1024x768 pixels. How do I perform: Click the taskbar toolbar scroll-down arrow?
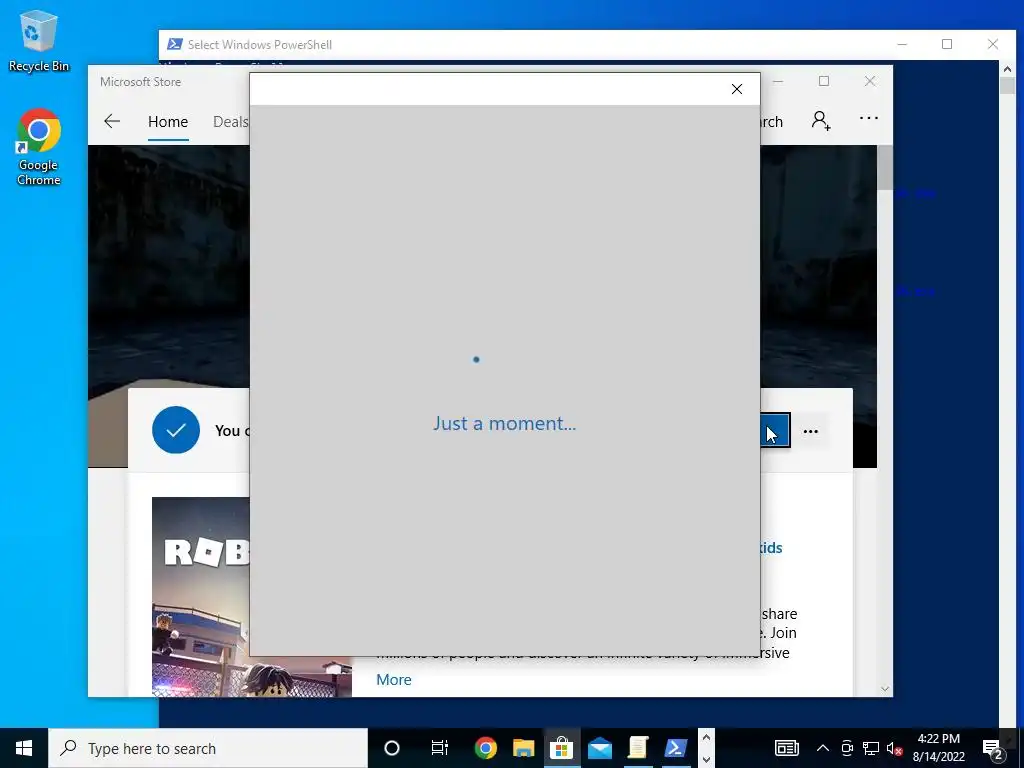coord(706,759)
